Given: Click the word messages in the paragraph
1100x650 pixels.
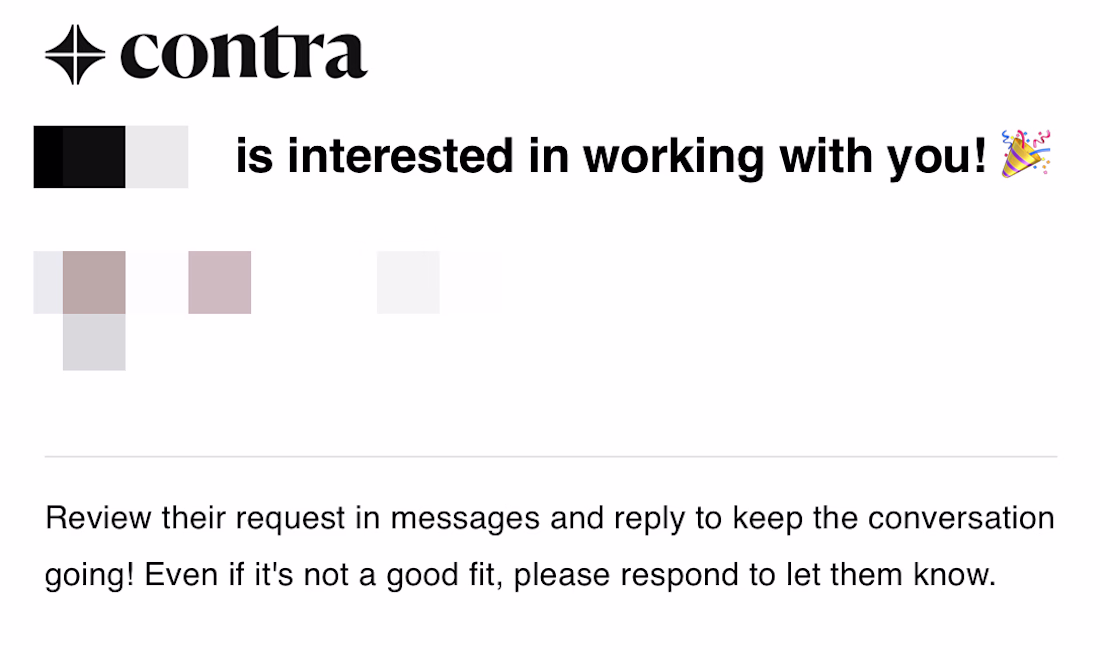Looking at the screenshot, I should tap(465, 519).
